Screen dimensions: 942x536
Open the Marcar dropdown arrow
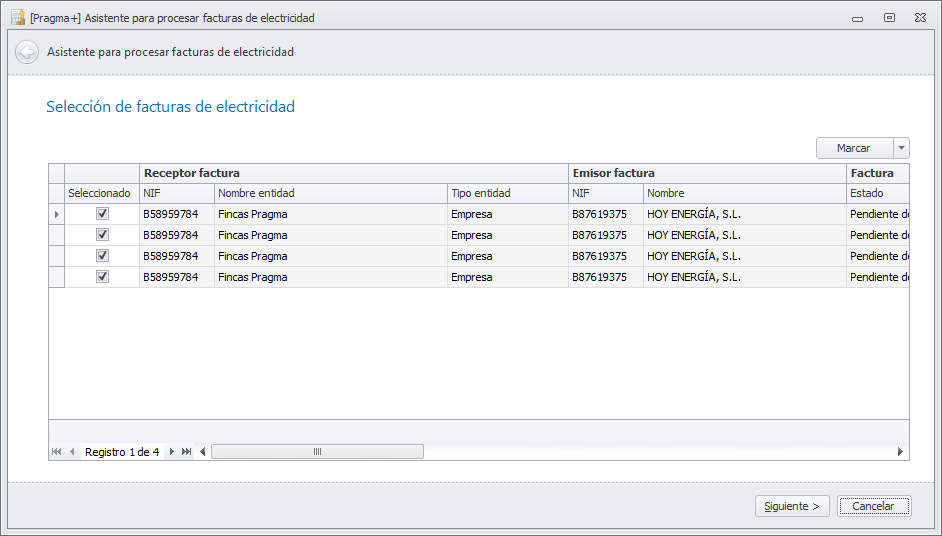point(901,148)
